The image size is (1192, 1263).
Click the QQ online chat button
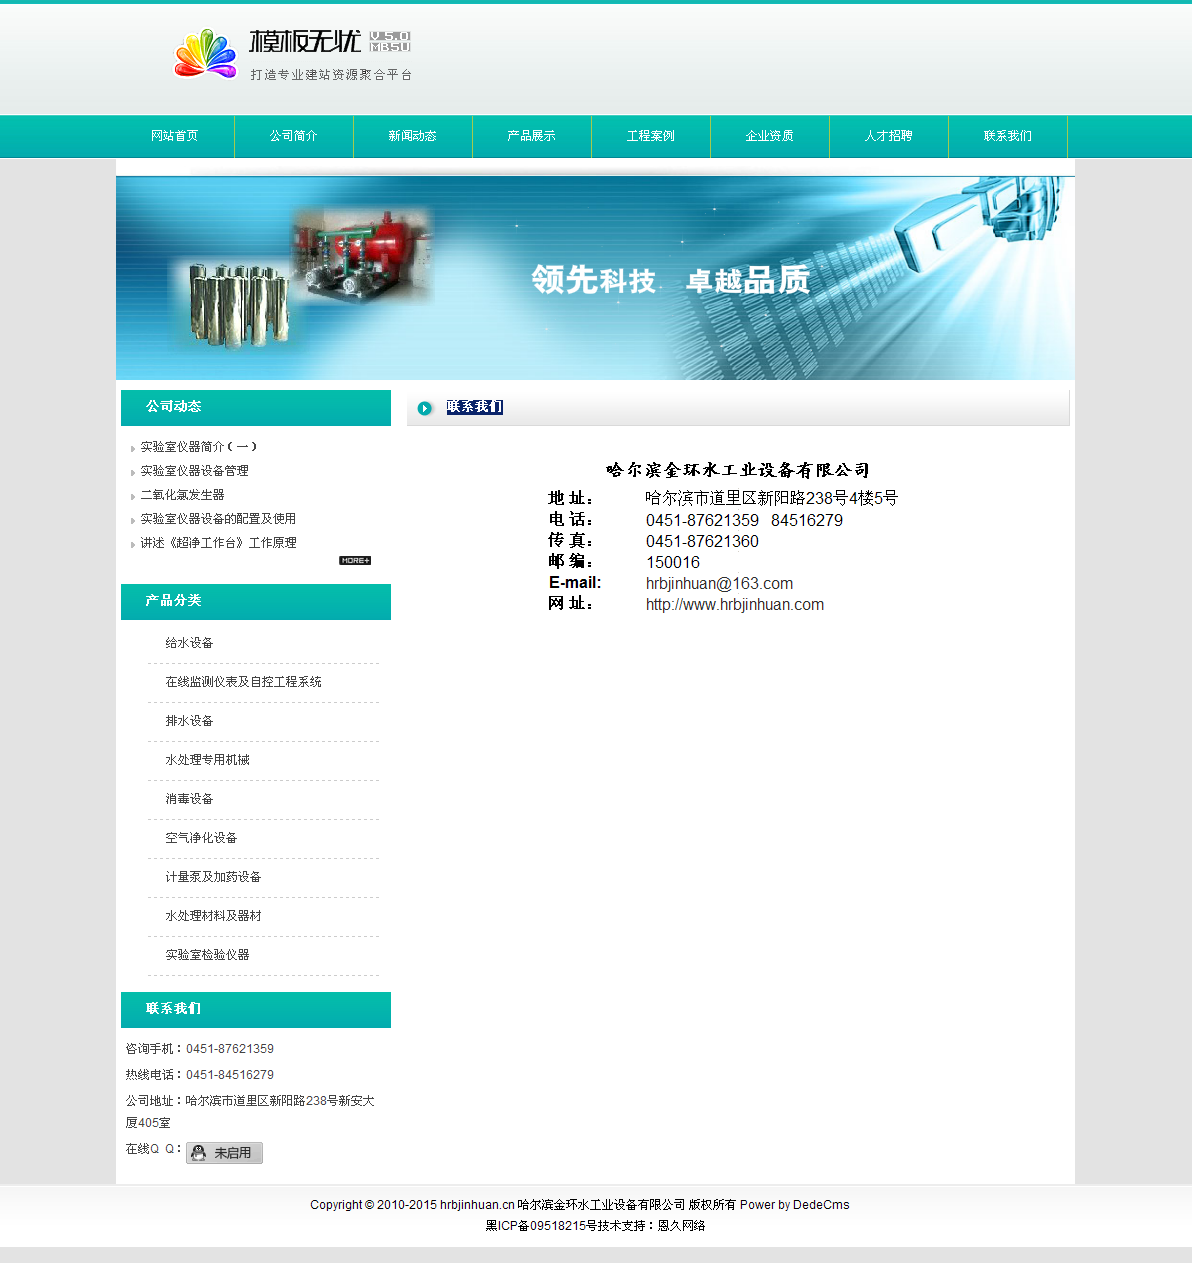(224, 1153)
